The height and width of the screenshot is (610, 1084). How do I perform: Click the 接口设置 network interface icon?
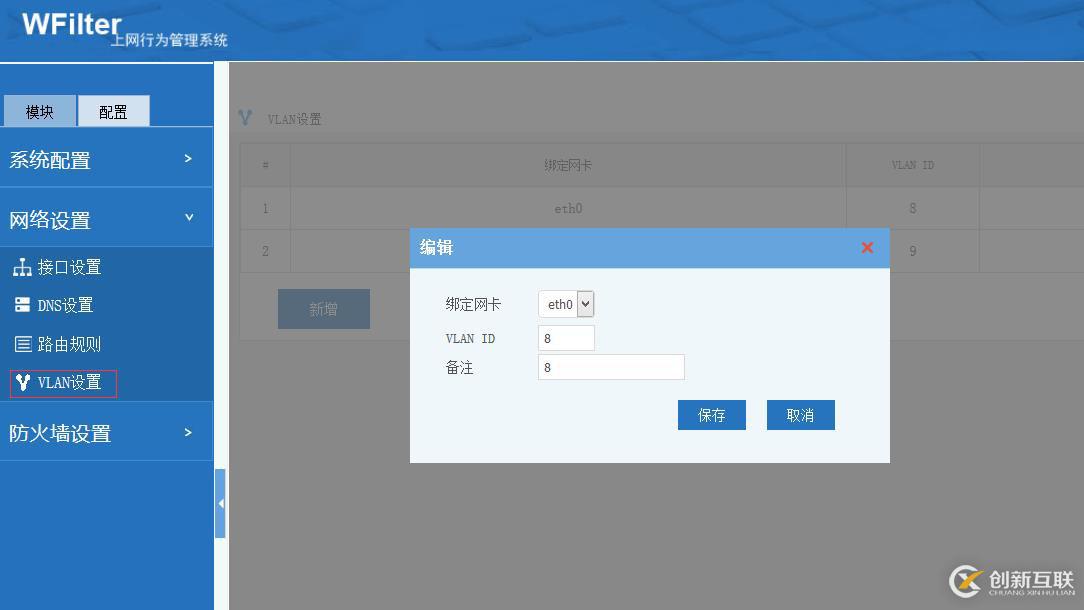click(x=22, y=267)
